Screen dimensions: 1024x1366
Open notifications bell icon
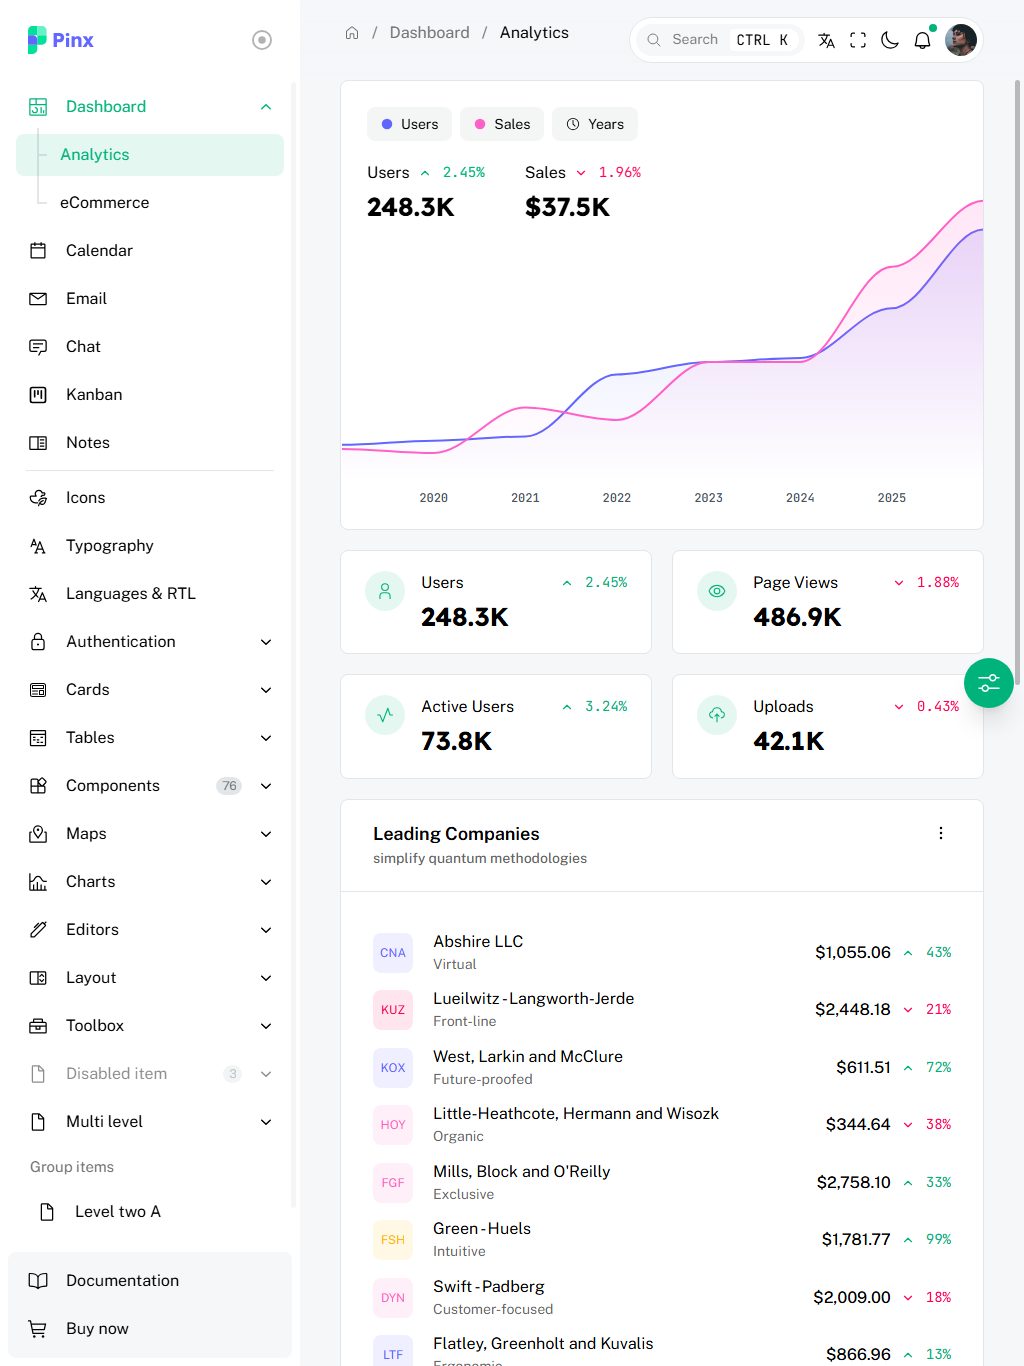click(x=922, y=40)
